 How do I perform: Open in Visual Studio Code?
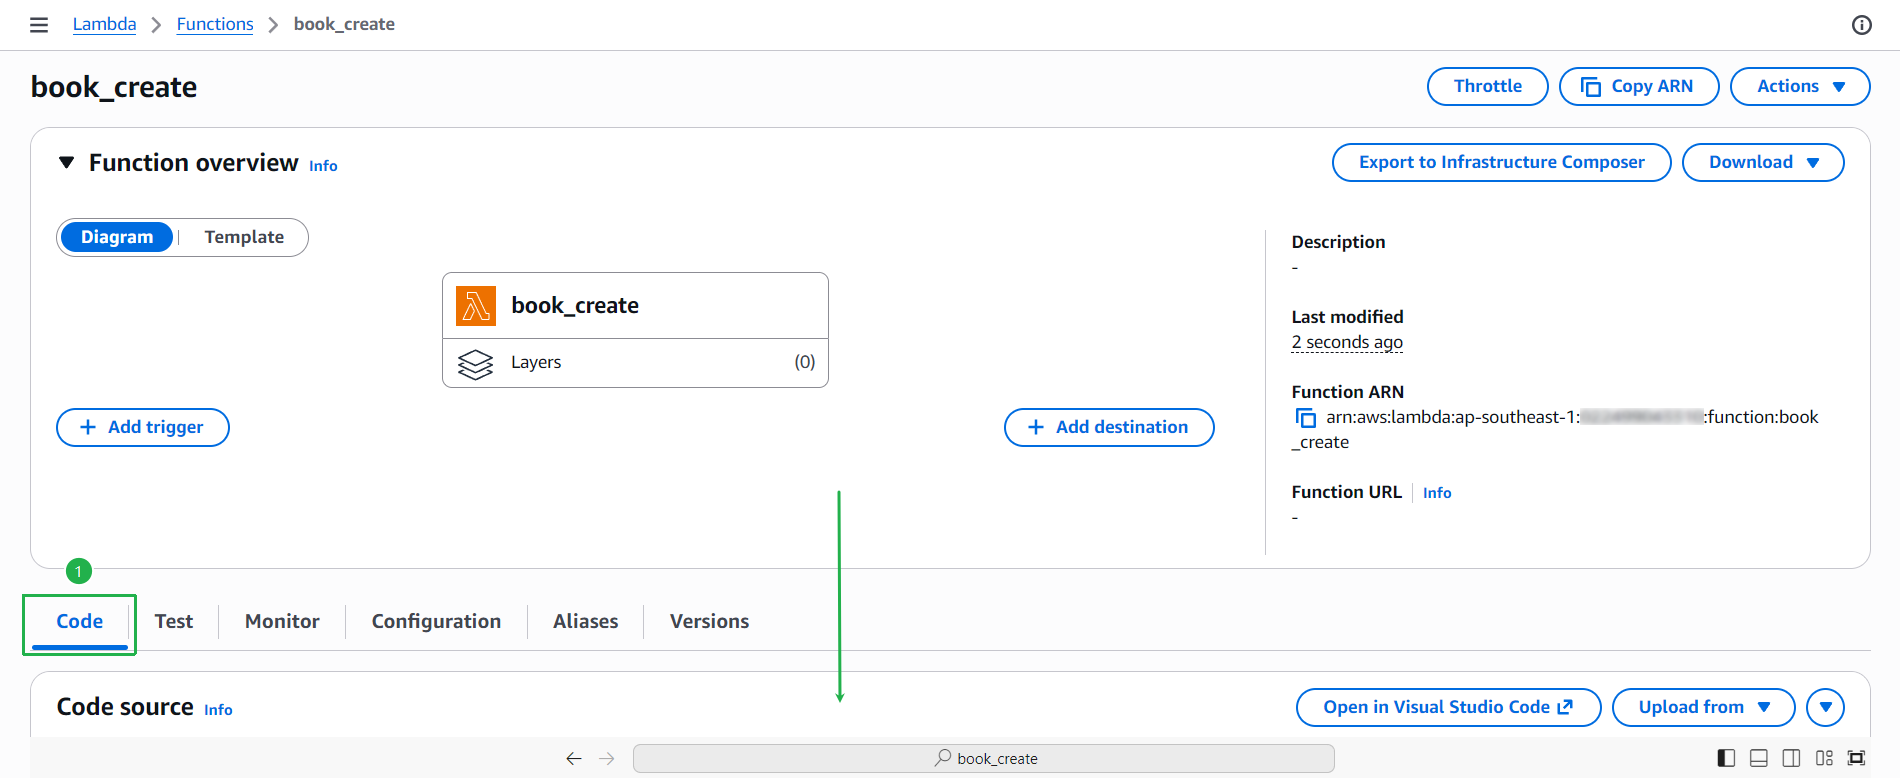click(x=1449, y=707)
